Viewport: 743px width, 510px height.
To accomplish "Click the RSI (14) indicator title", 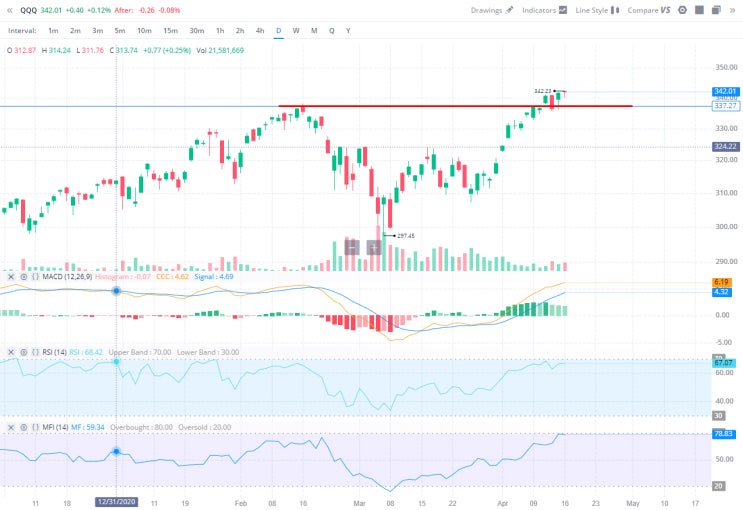I will coord(54,352).
